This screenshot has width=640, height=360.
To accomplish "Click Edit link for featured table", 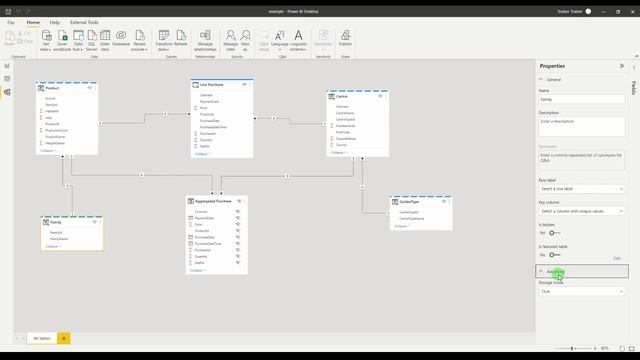I will pyautogui.click(x=617, y=258).
